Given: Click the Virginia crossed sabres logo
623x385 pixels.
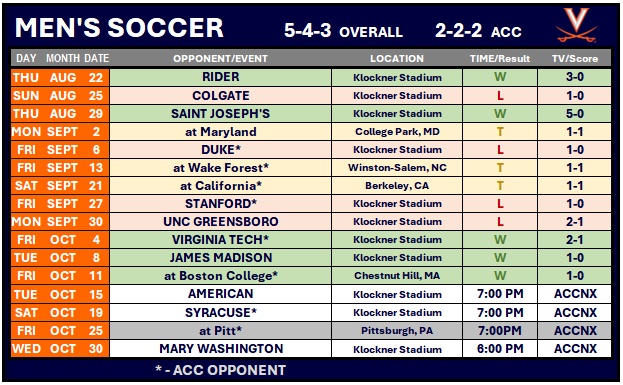Looking at the screenshot, I should click(576, 25).
